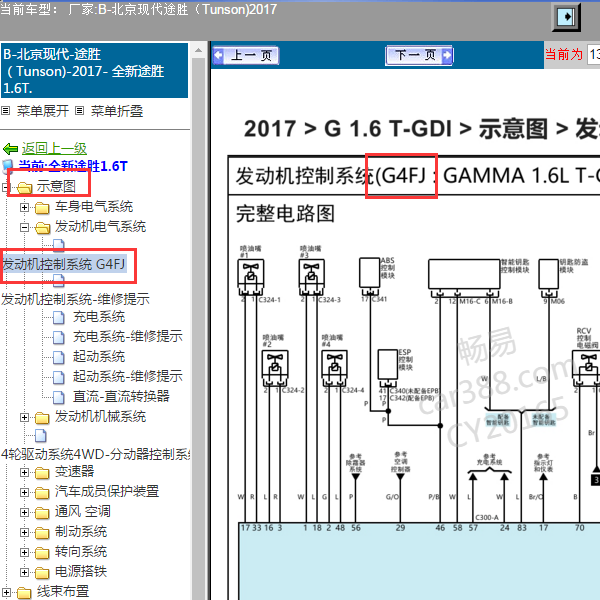The image size is (600, 600).
Task: Open 发动机控制系统-维修提示 entry
Action: [75, 299]
